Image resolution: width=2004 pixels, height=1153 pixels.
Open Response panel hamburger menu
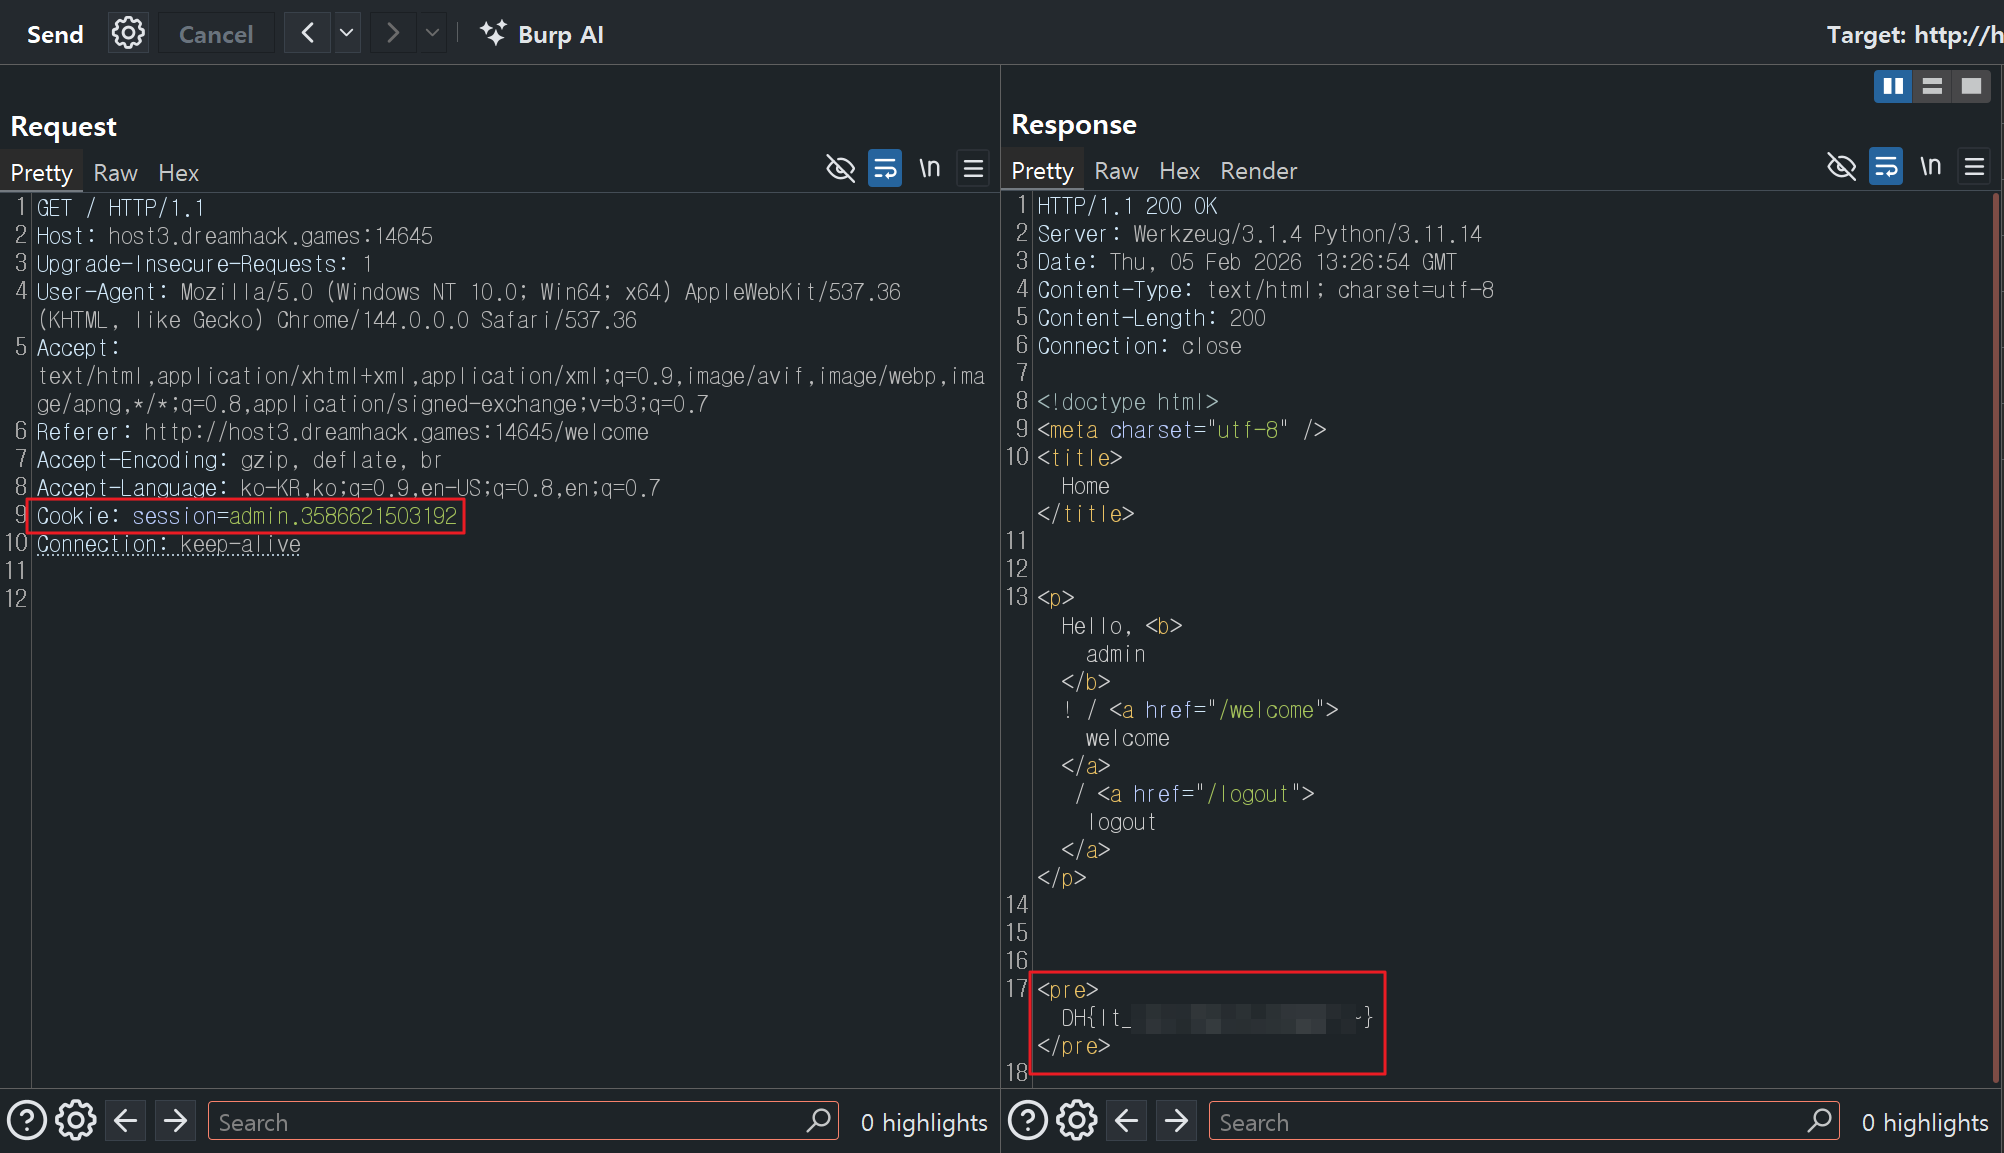tap(1974, 166)
